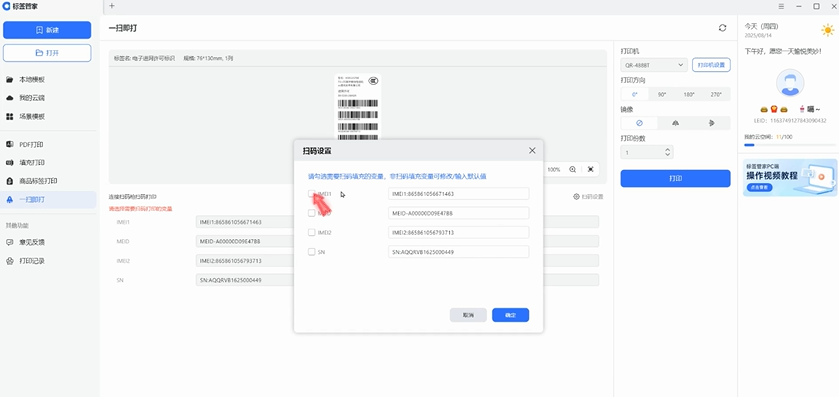Close the 扫码设置 dialog with the X

point(532,151)
